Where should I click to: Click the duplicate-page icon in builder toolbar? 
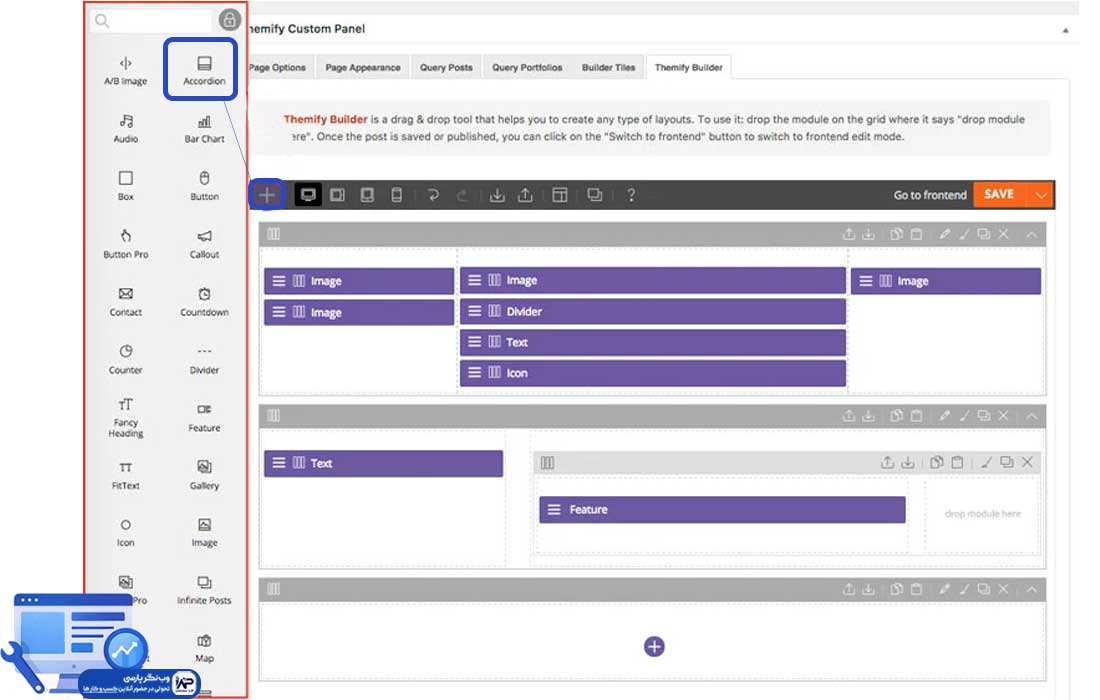click(x=594, y=195)
